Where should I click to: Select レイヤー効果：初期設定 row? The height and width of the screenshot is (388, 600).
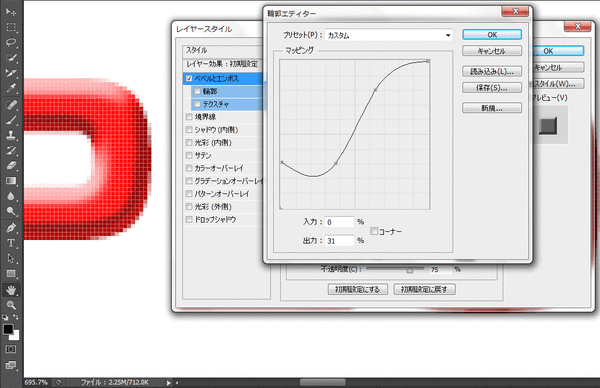tap(223, 64)
